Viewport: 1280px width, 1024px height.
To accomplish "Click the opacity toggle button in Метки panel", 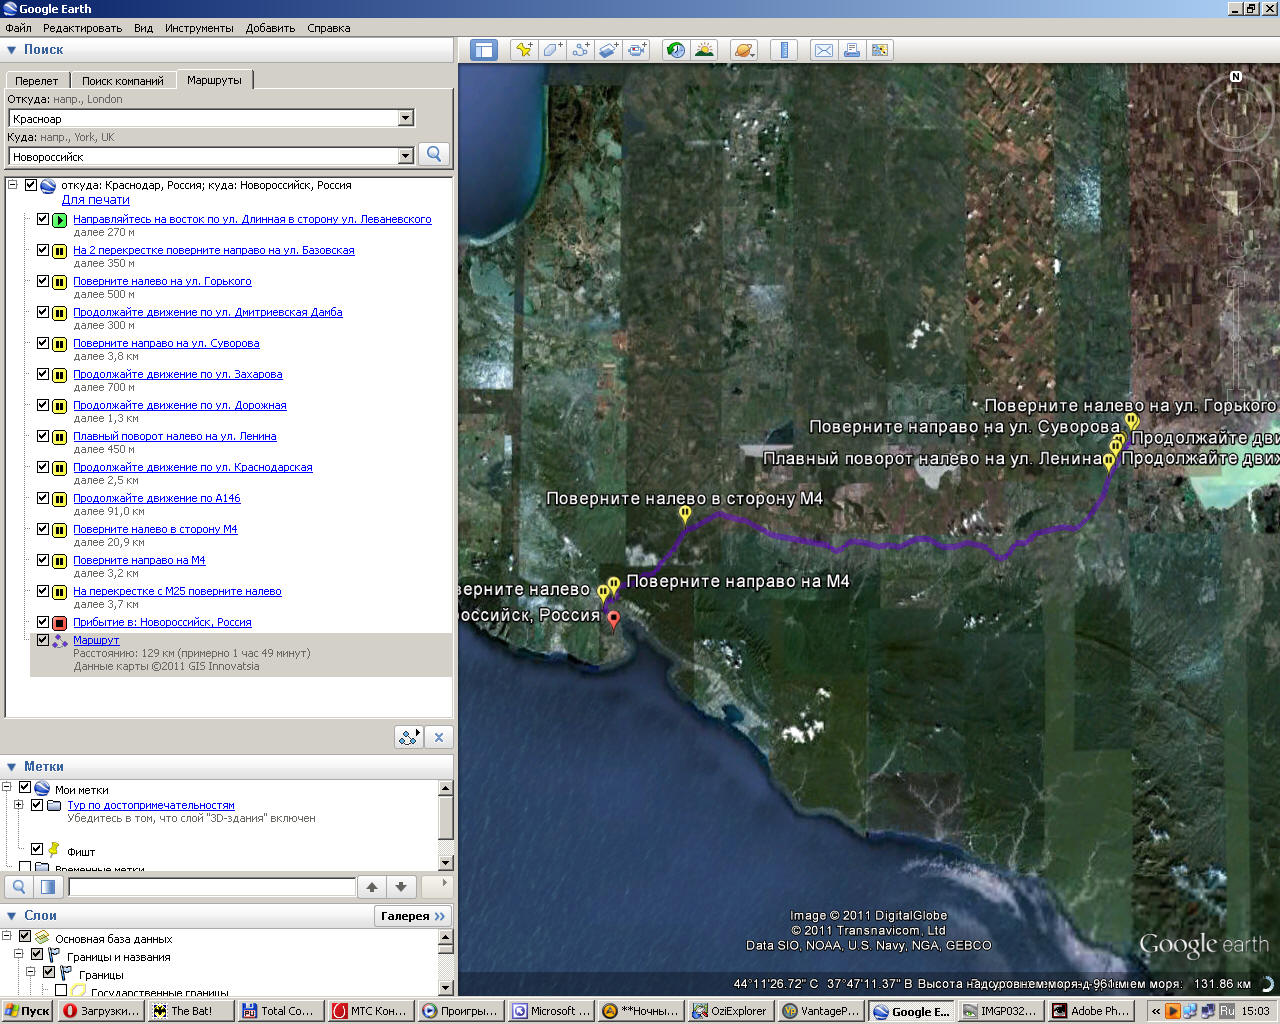I will tap(47, 887).
